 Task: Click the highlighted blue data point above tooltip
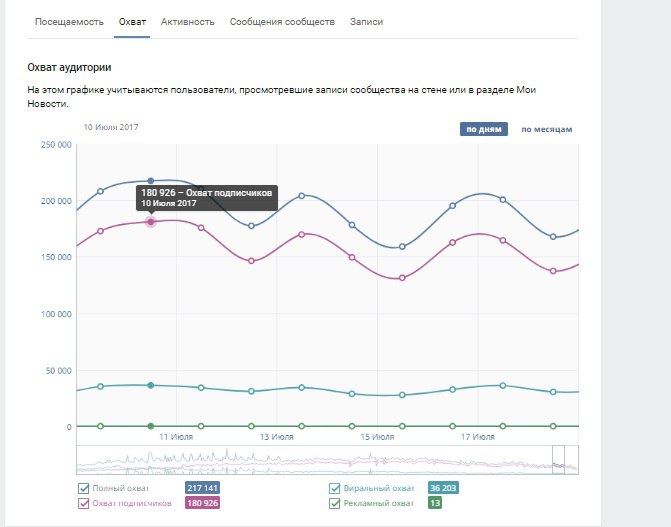tap(151, 181)
